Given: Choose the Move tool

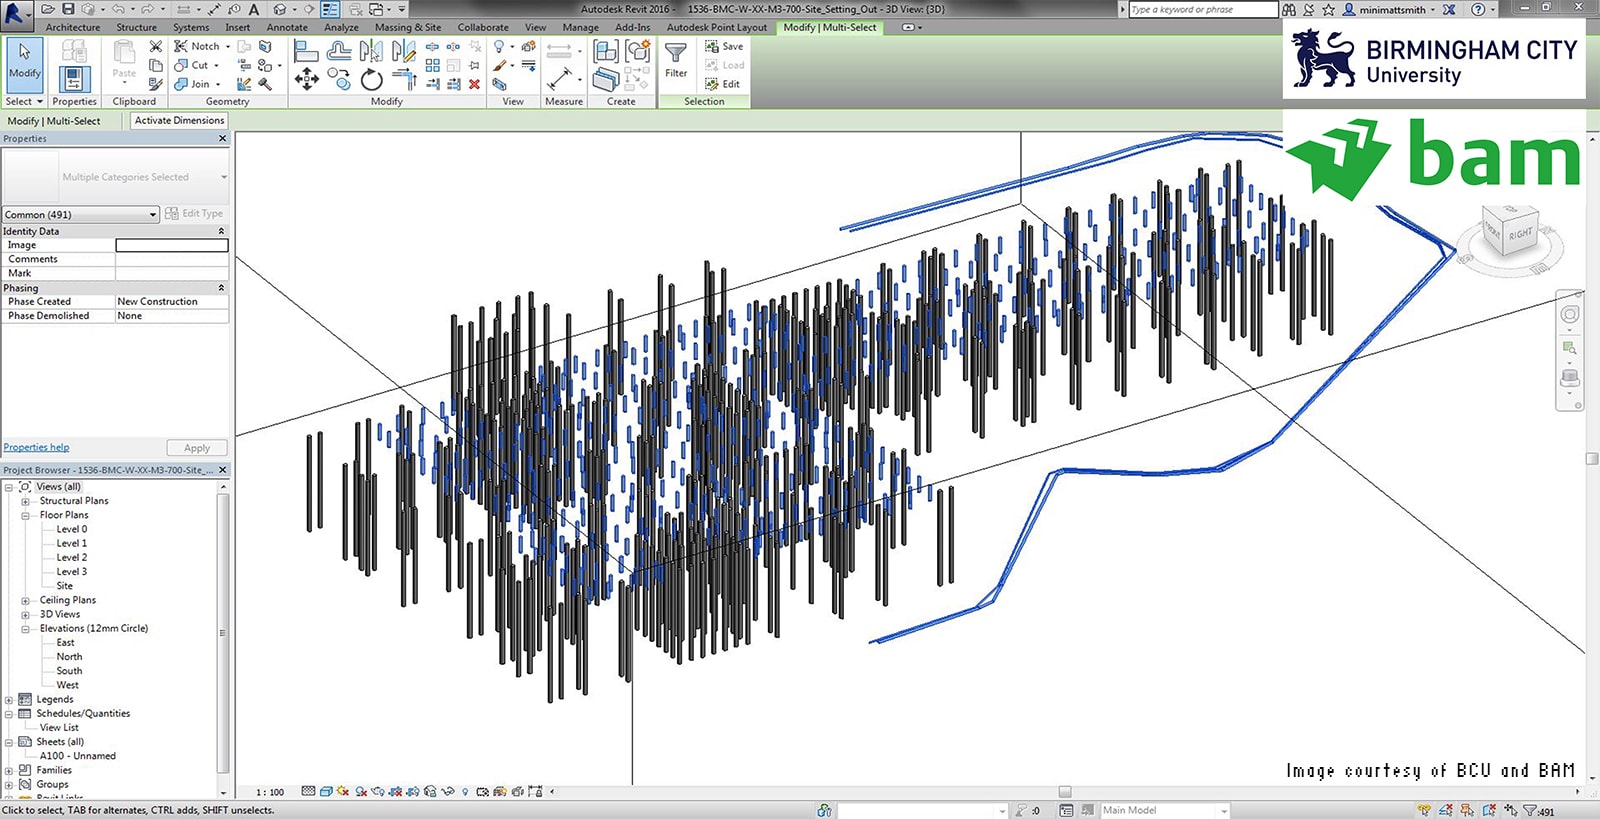Looking at the screenshot, I should click(x=306, y=78).
